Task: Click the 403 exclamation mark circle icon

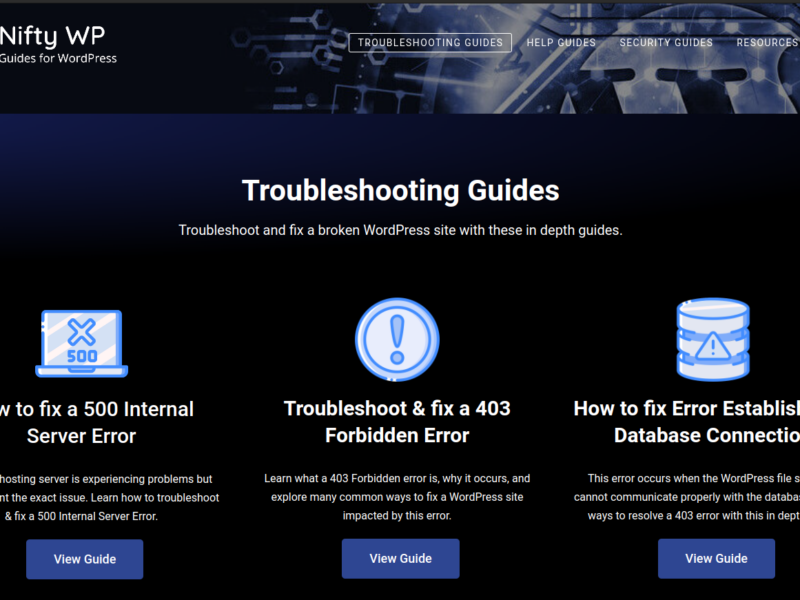Action: 397,340
